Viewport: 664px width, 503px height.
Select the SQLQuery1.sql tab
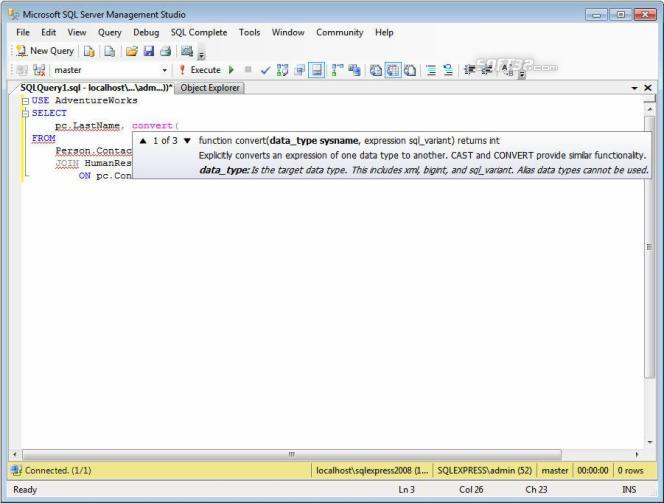click(x=96, y=88)
